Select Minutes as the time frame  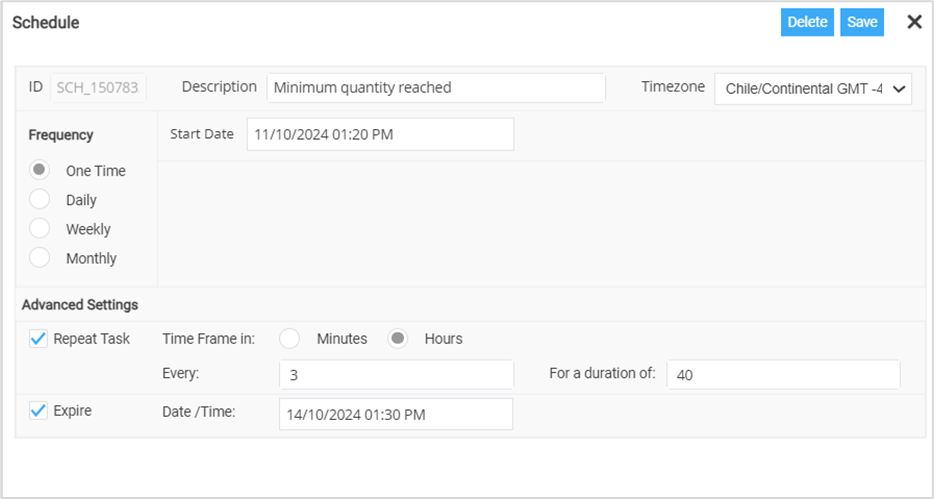tap(290, 339)
